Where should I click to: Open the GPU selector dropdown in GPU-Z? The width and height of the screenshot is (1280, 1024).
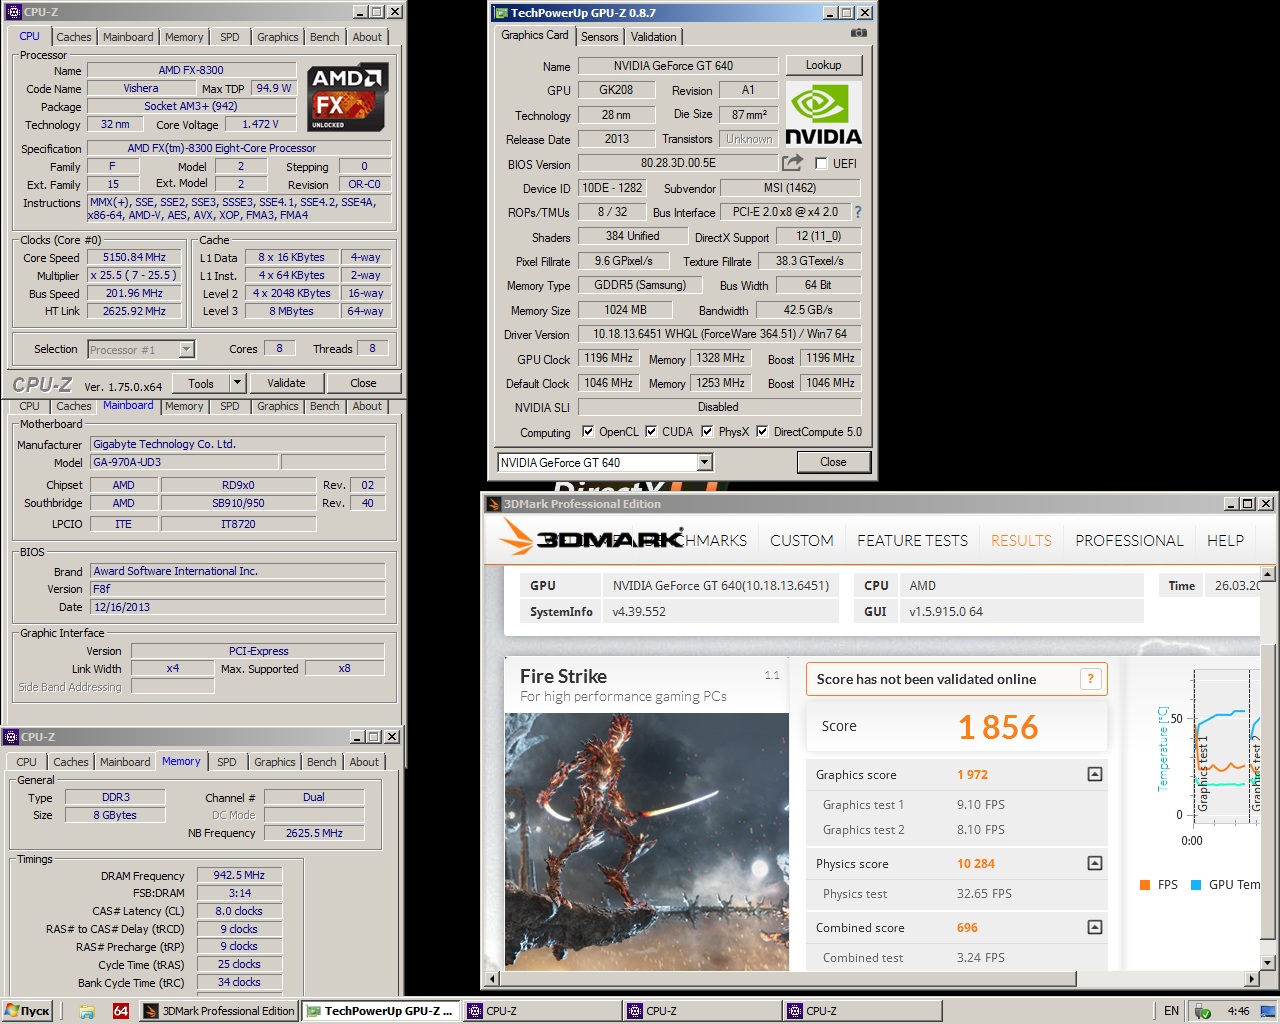coord(704,462)
